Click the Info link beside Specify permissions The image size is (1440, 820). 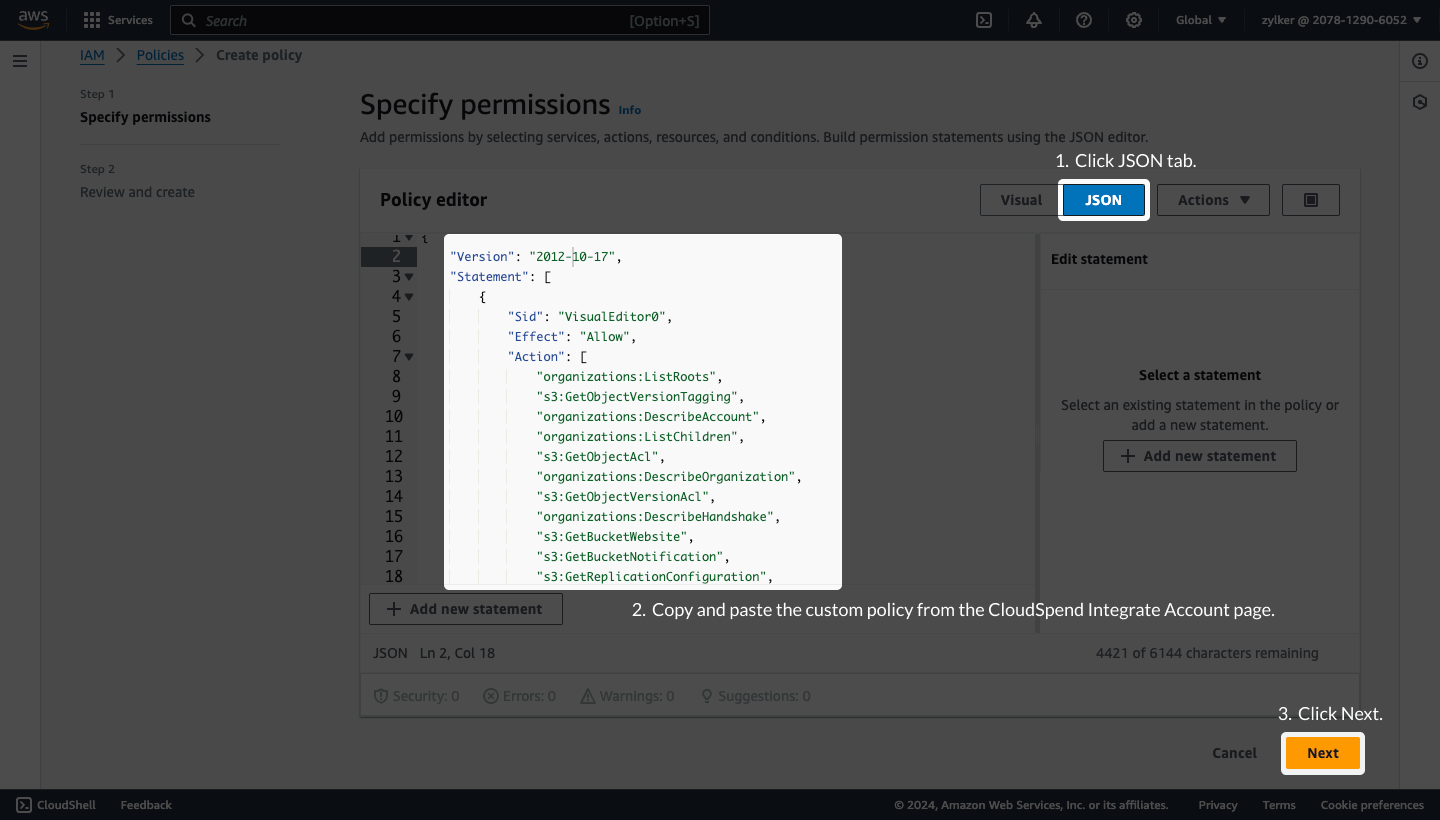point(630,109)
